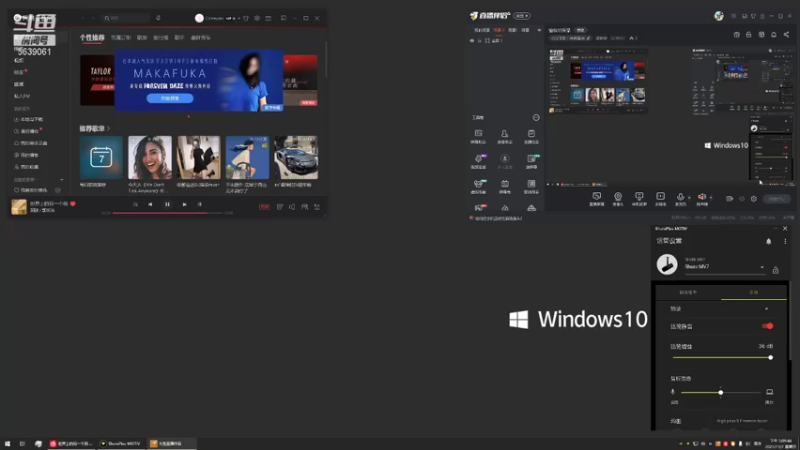
Task: Open the sports car playlist cover
Action: [x=296, y=157]
